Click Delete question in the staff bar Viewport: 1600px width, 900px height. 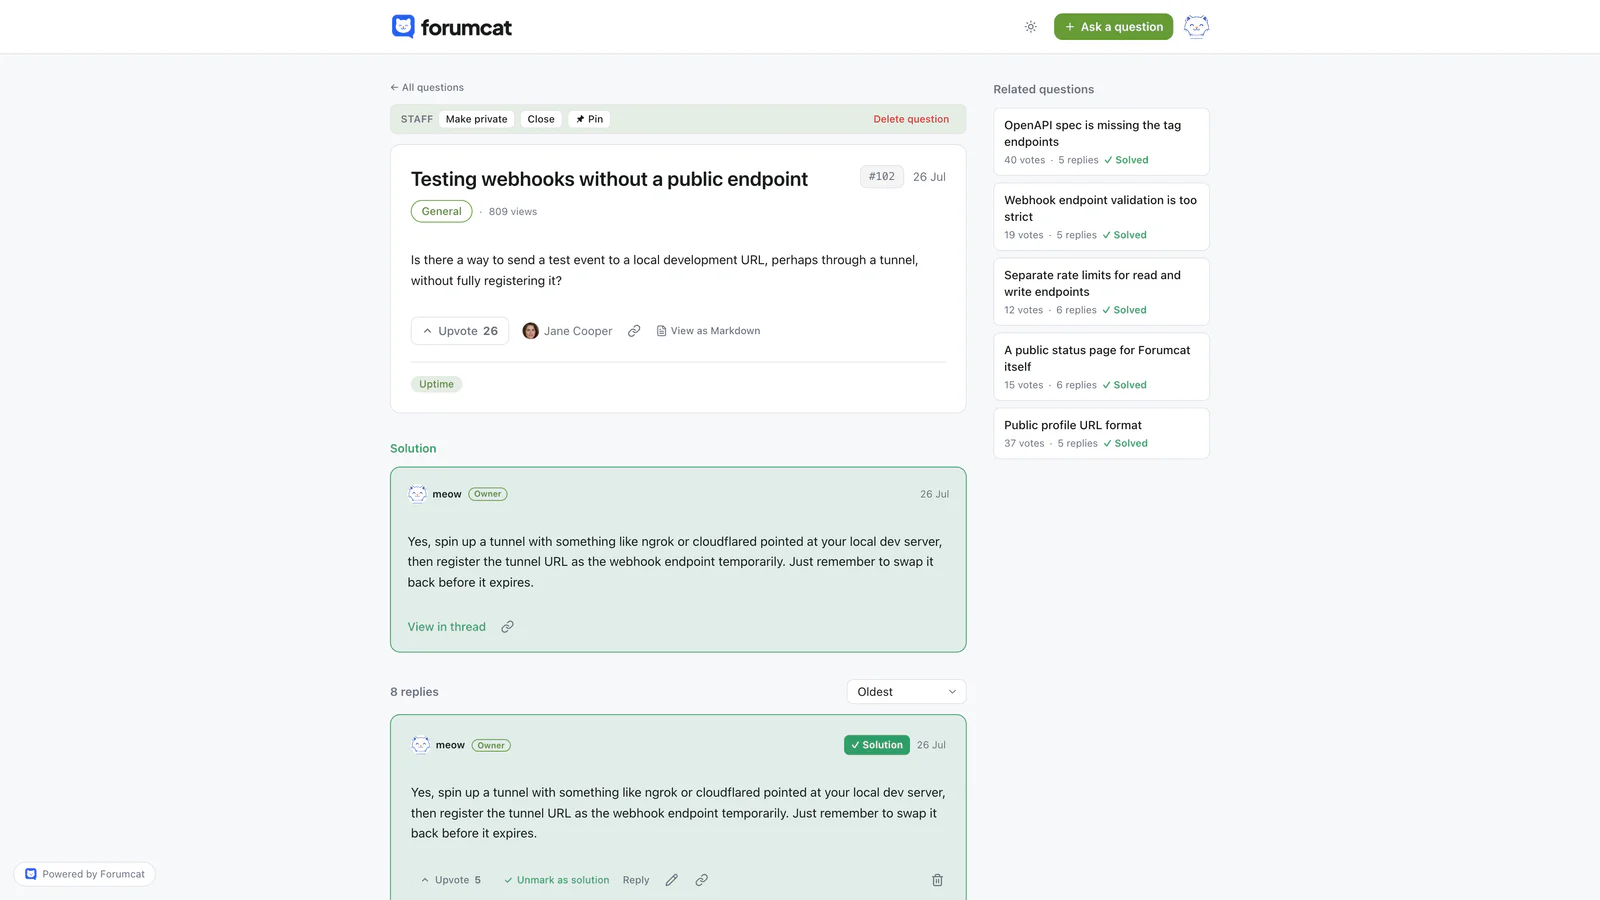(911, 119)
